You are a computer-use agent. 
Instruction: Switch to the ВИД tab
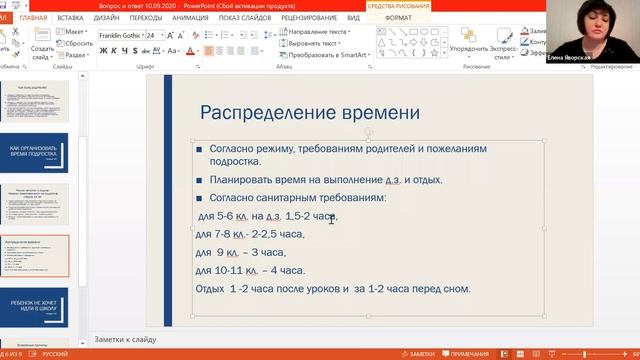click(x=353, y=18)
